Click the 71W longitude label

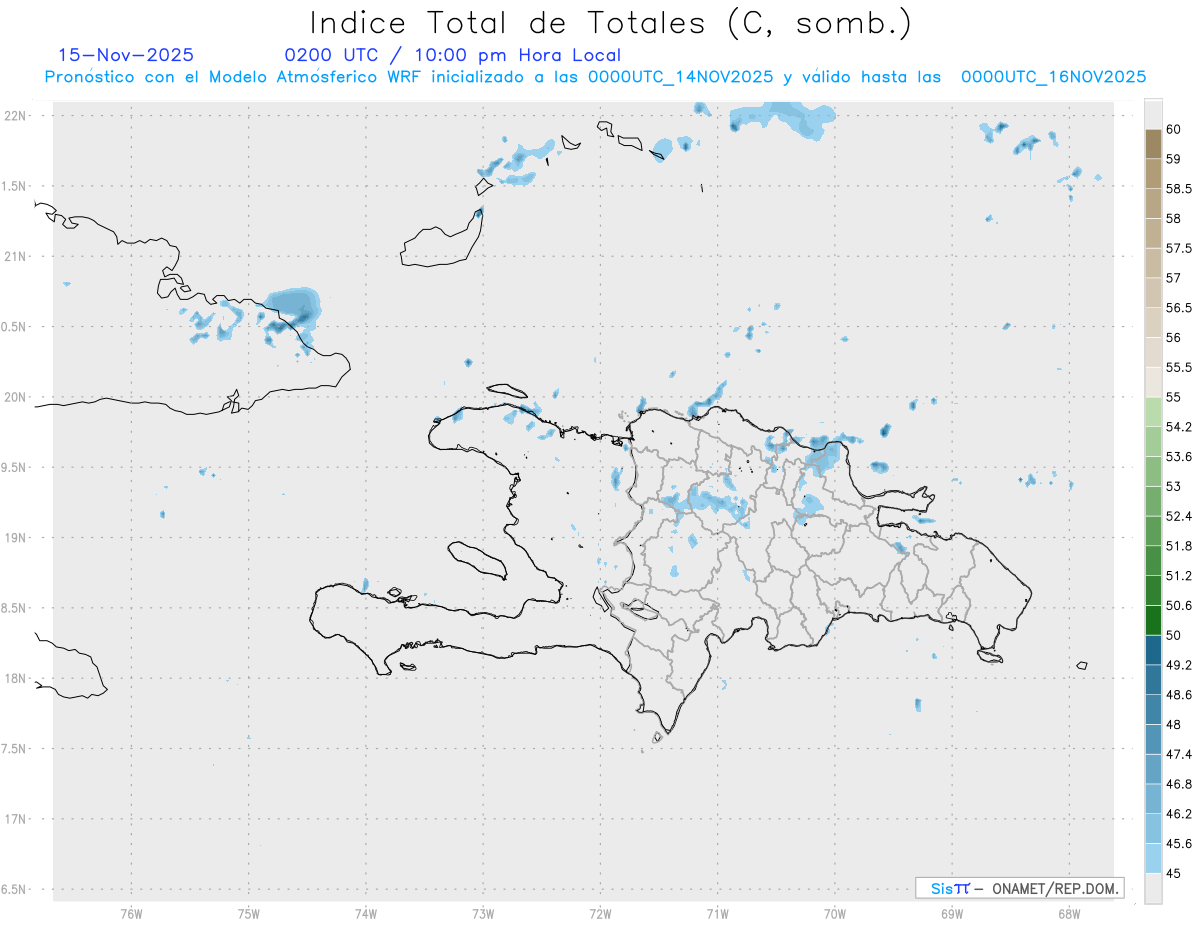tap(717, 913)
